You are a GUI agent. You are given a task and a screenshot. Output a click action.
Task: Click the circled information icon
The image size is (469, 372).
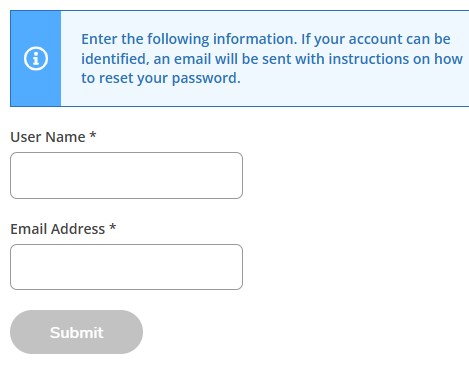(36, 59)
